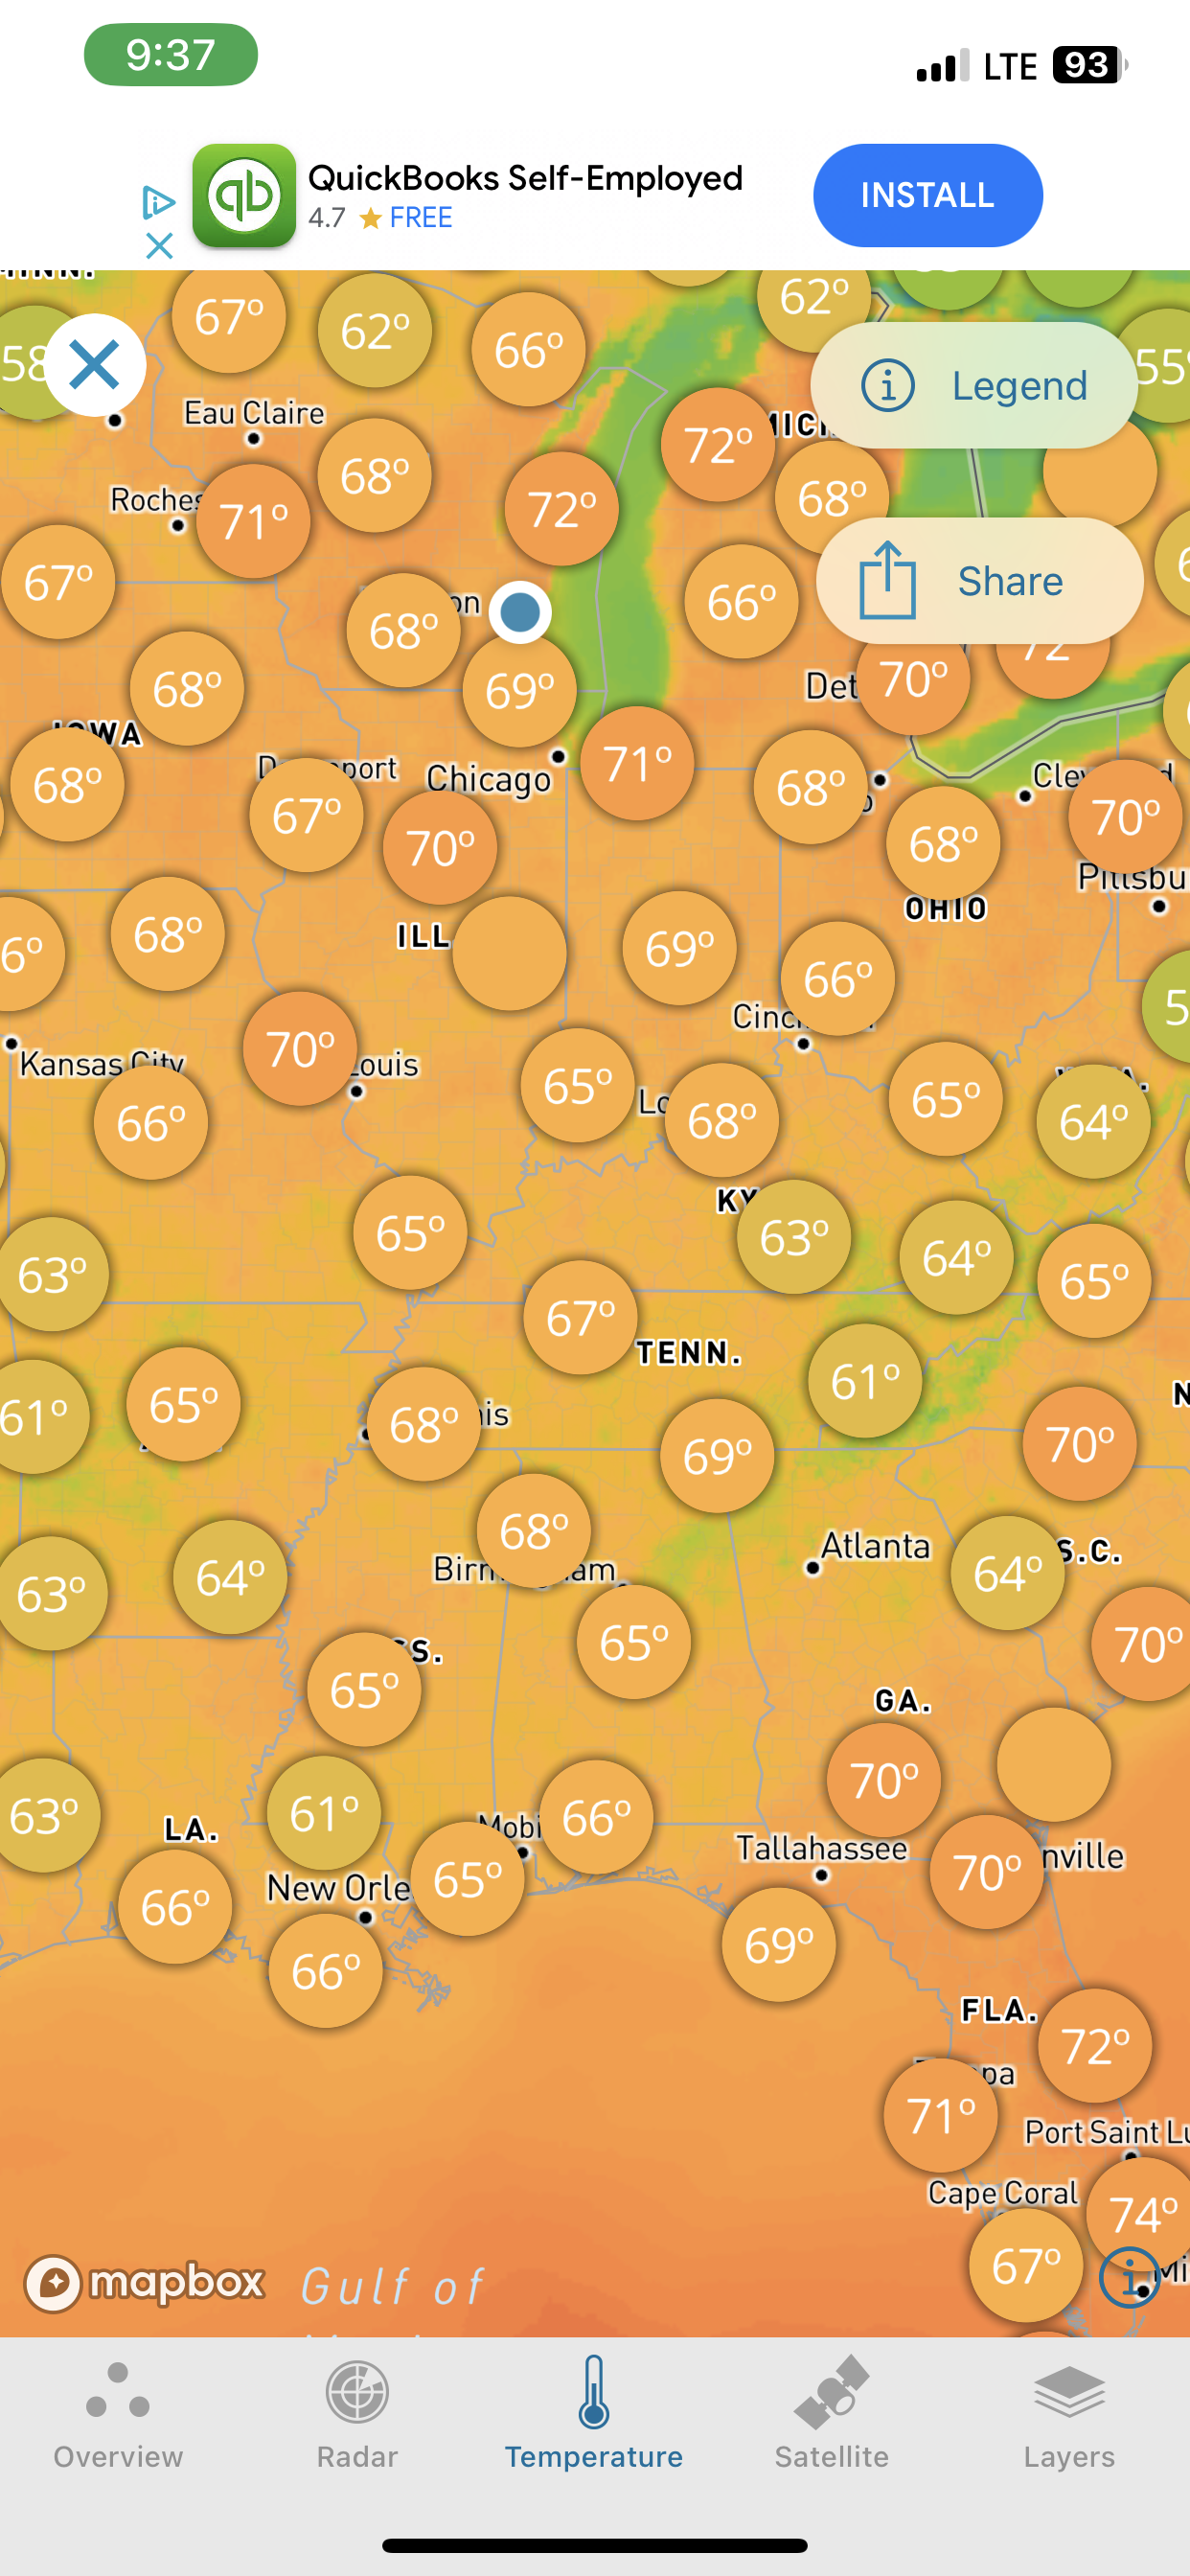The image size is (1190, 2576).
Task: Tap the blue current location dot
Action: coord(520,612)
